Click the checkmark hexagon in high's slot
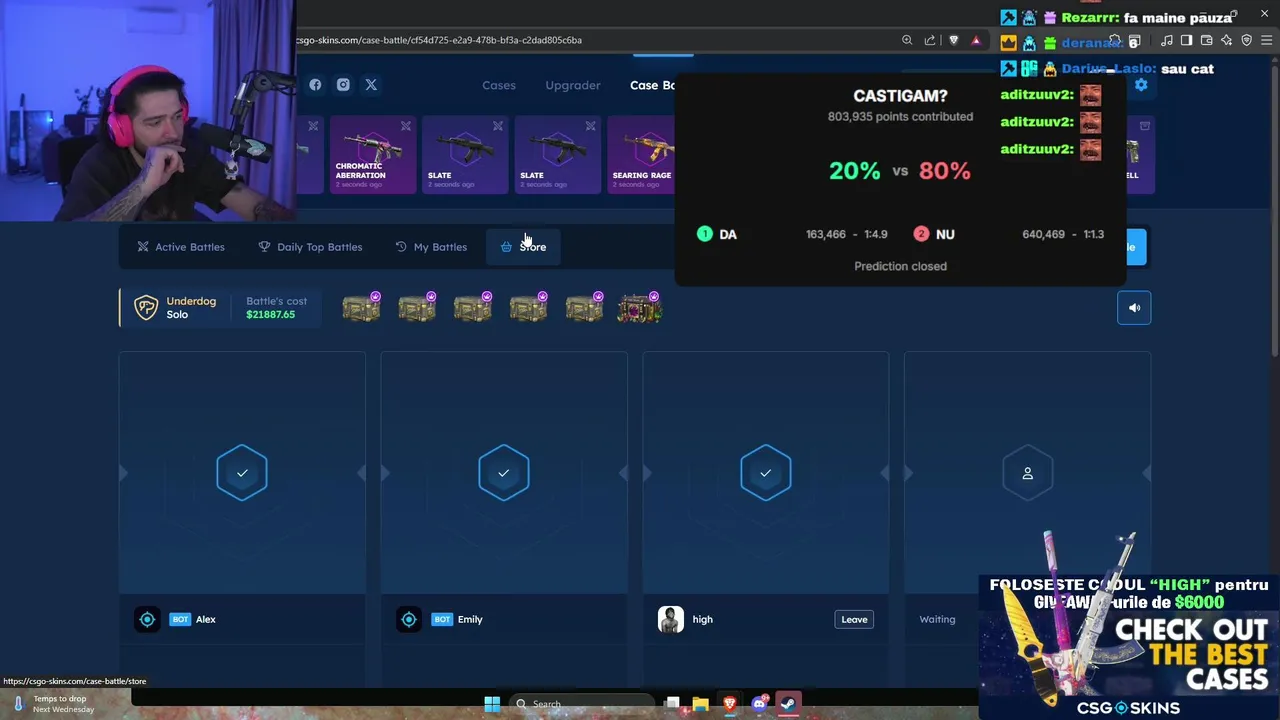Screen dimensions: 1280x720 point(766,473)
